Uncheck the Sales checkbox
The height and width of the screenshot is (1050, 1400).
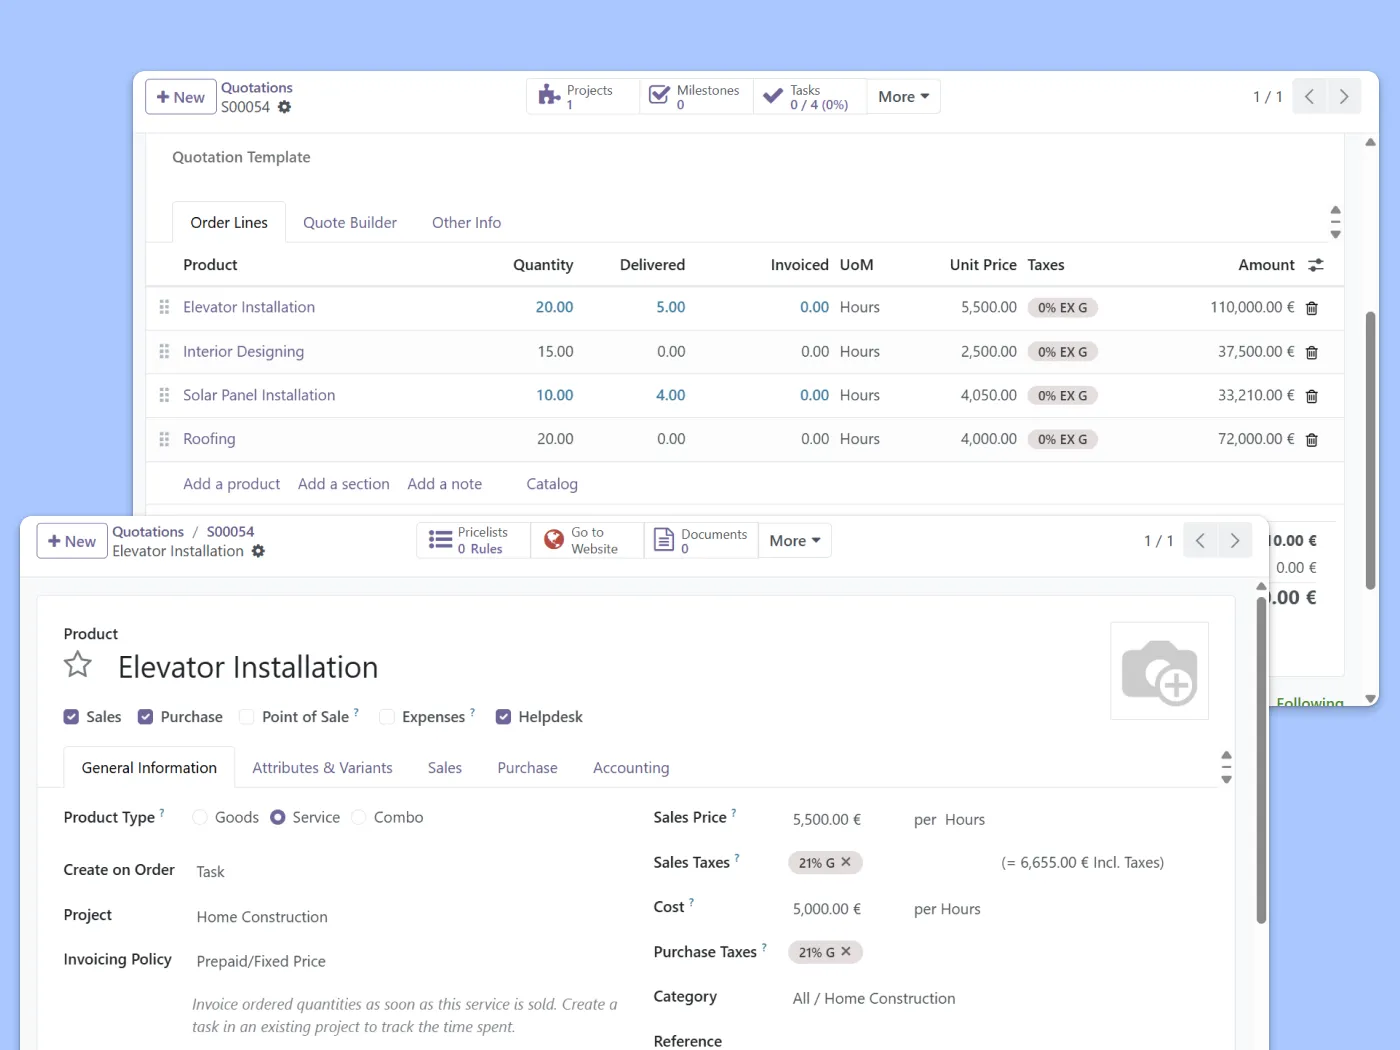pyautogui.click(x=71, y=717)
